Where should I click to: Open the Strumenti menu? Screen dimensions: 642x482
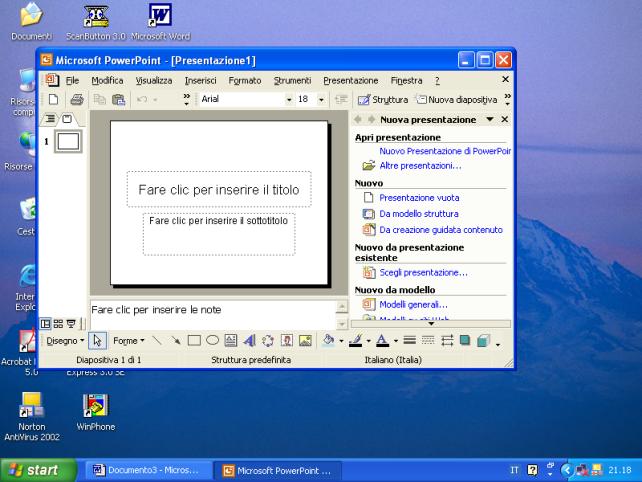[x=292, y=81]
